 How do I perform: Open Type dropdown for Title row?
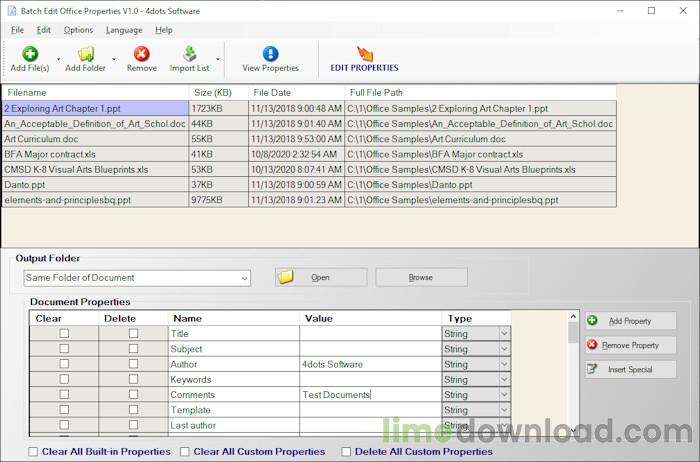click(504, 334)
